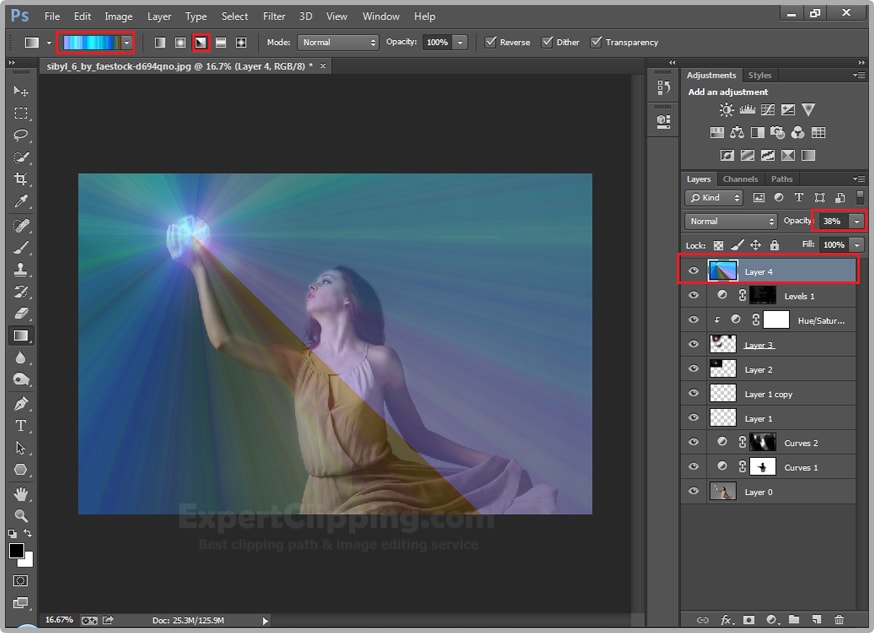Image resolution: width=874 pixels, height=633 pixels.
Task: Click the delete layer trash icon
Action: (x=839, y=620)
